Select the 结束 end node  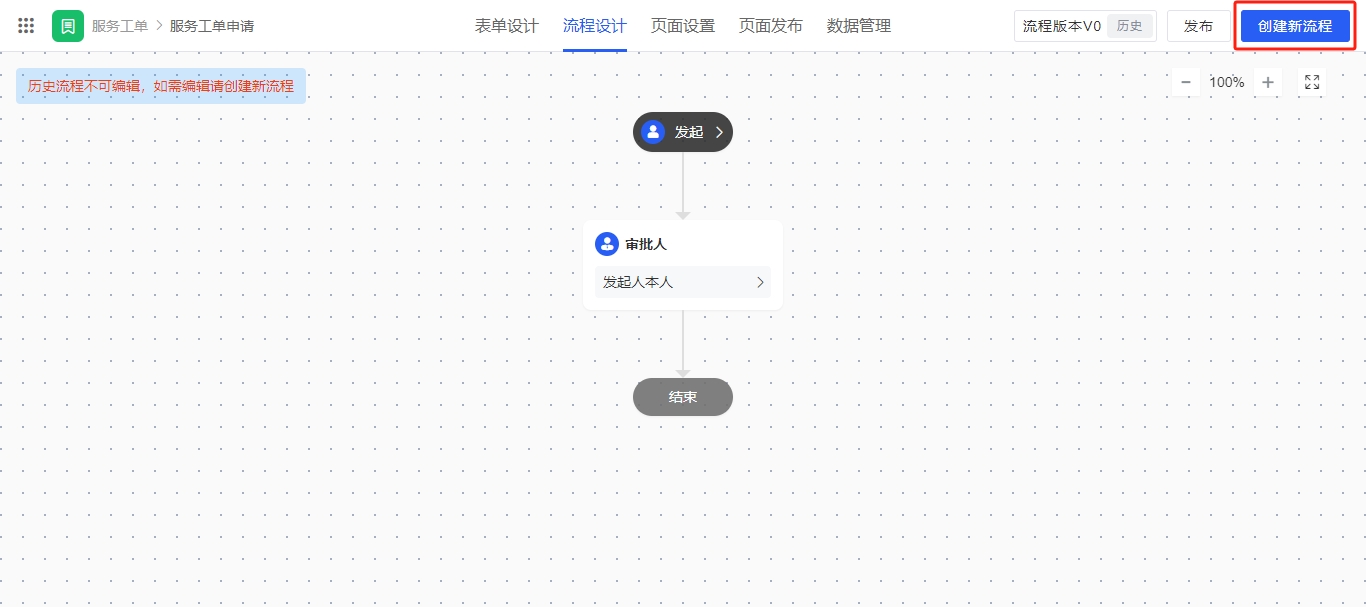pos(683,397)
